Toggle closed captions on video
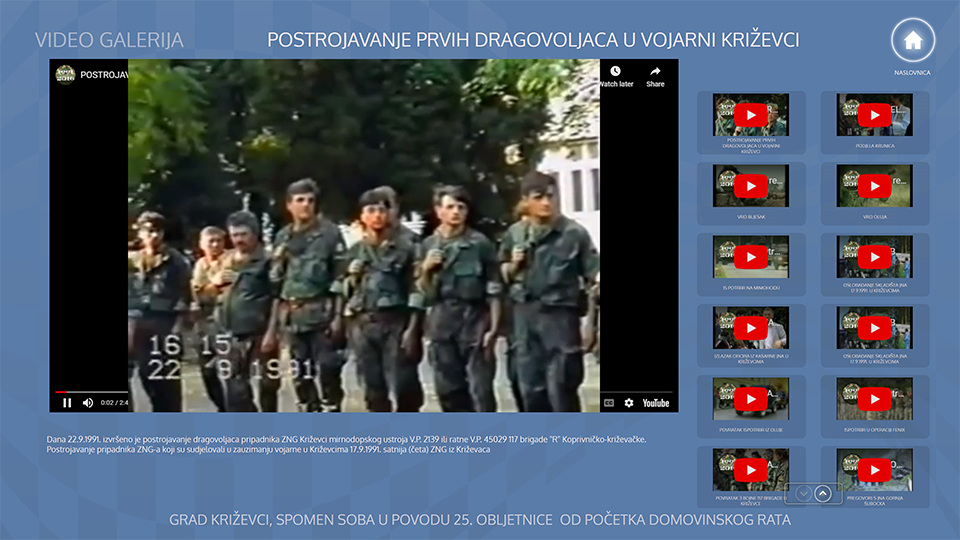 [x=608, y=403]
